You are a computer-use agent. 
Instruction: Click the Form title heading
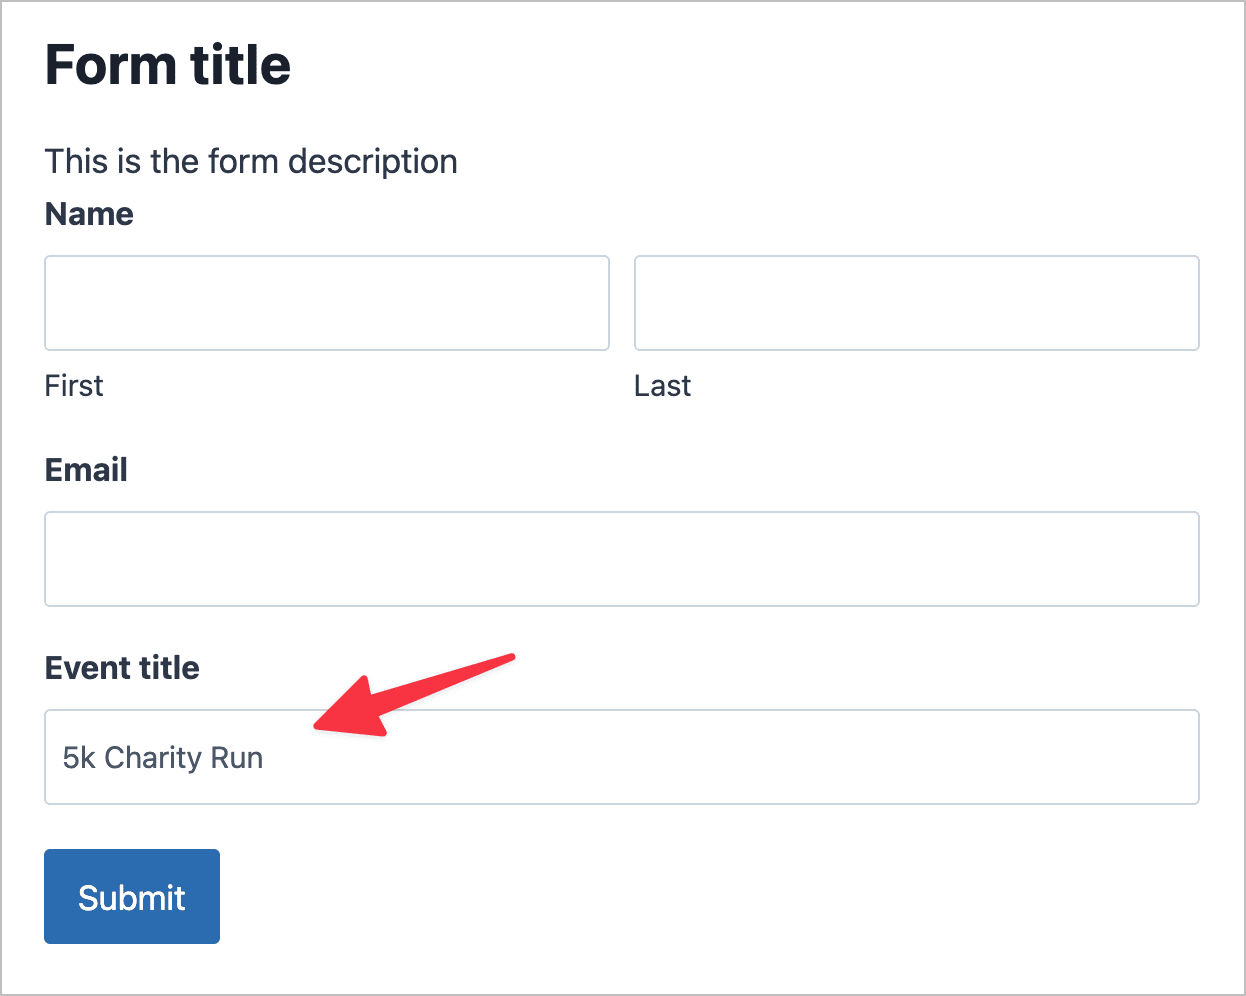click(167, 64)
